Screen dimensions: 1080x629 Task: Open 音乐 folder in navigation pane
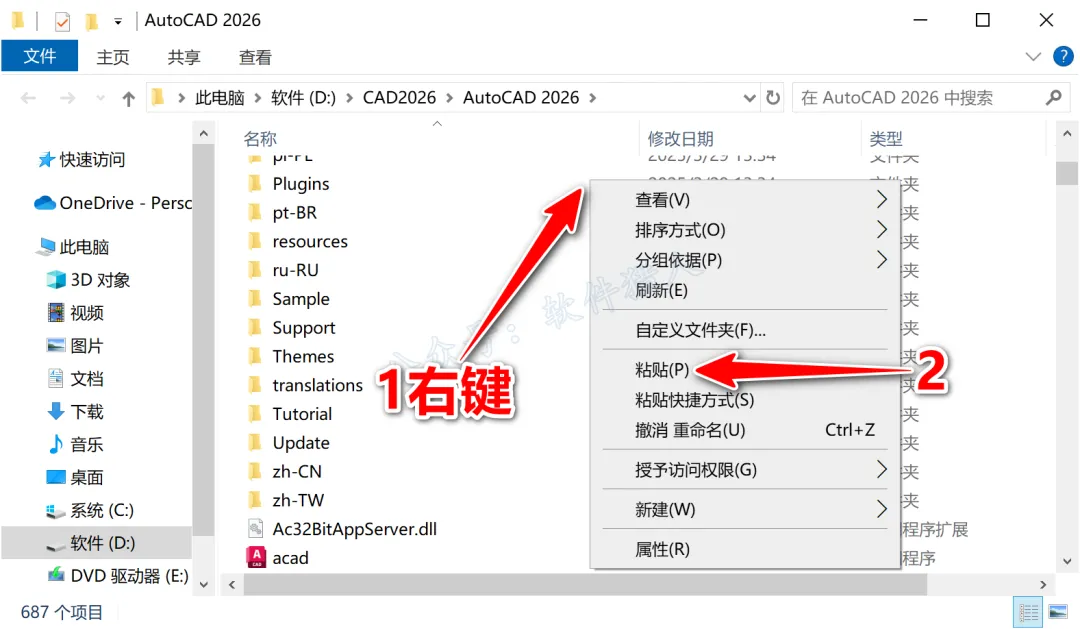[75, 444]
